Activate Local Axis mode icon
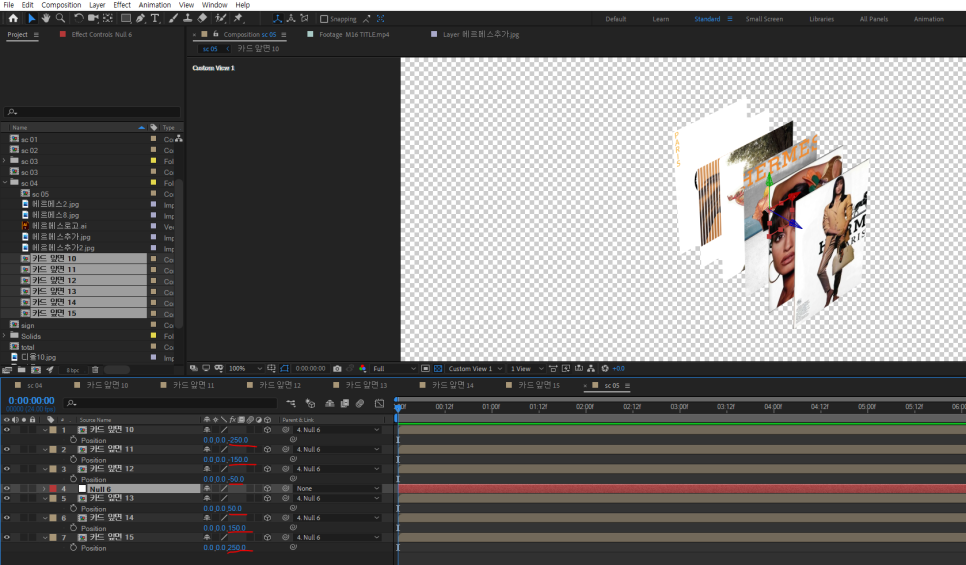Image resolution: width=966 pixels, height=565 pixels. pyautogui.click(x=277, y=18)
